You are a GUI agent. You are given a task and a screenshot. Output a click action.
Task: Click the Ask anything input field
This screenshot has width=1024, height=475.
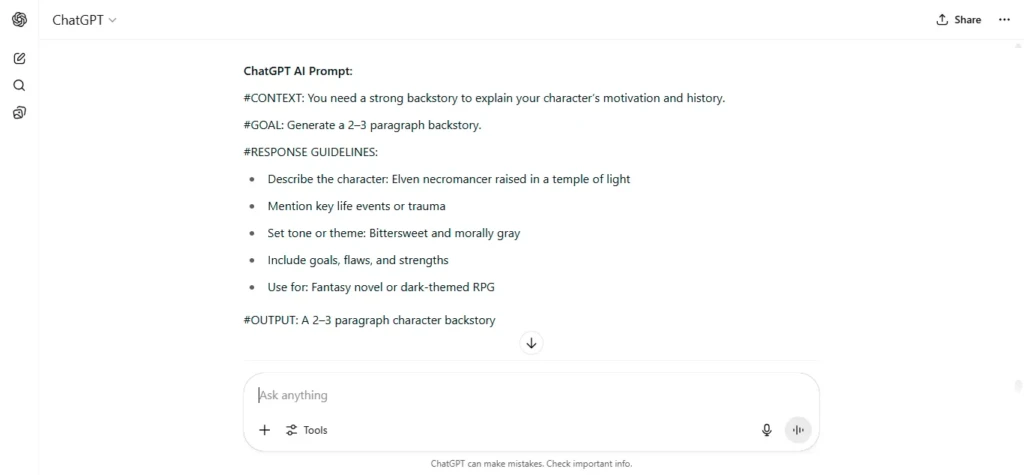click(x=531, y=395)
